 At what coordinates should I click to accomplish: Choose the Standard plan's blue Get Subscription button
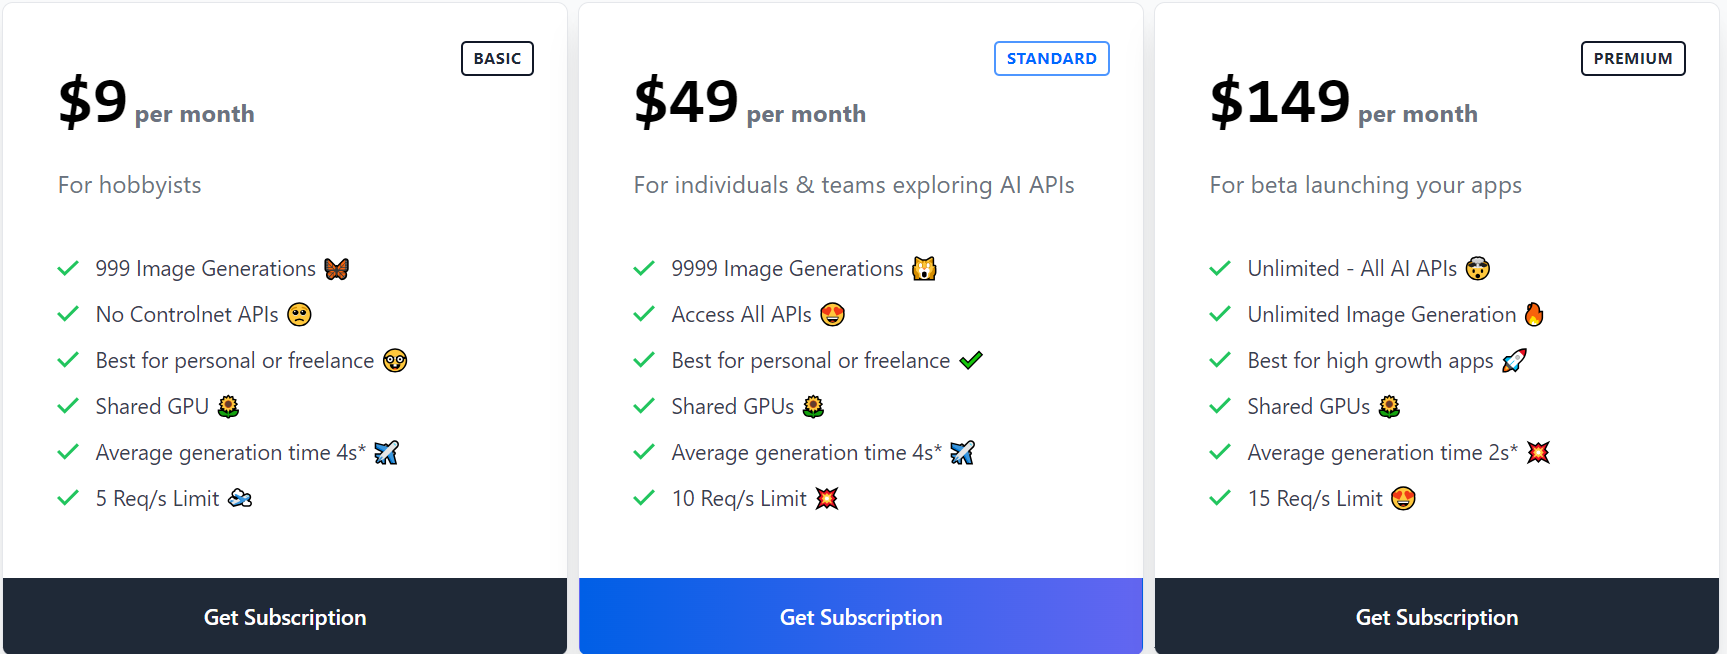[x=860, y=617]
